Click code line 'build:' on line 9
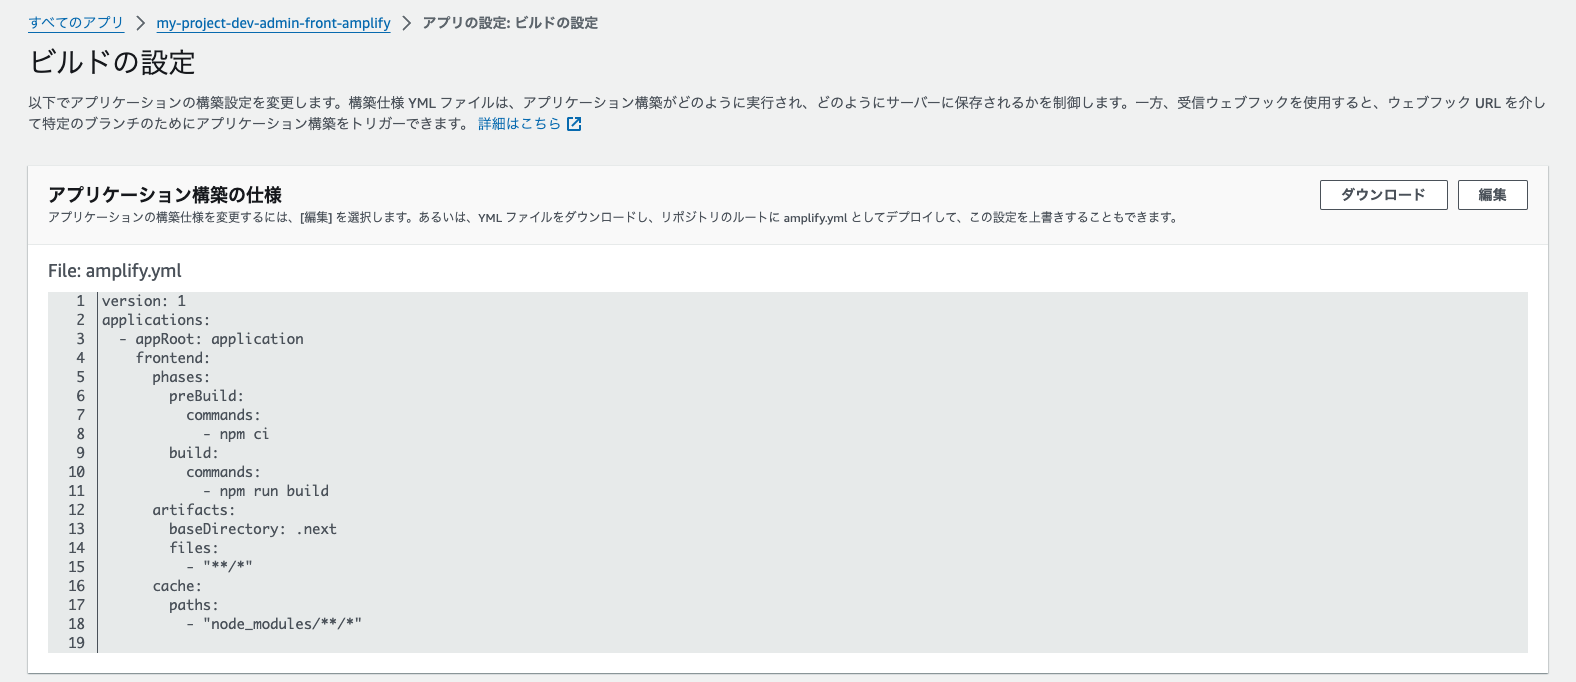This screenshot has height=682, width=1576. (194, 453)
